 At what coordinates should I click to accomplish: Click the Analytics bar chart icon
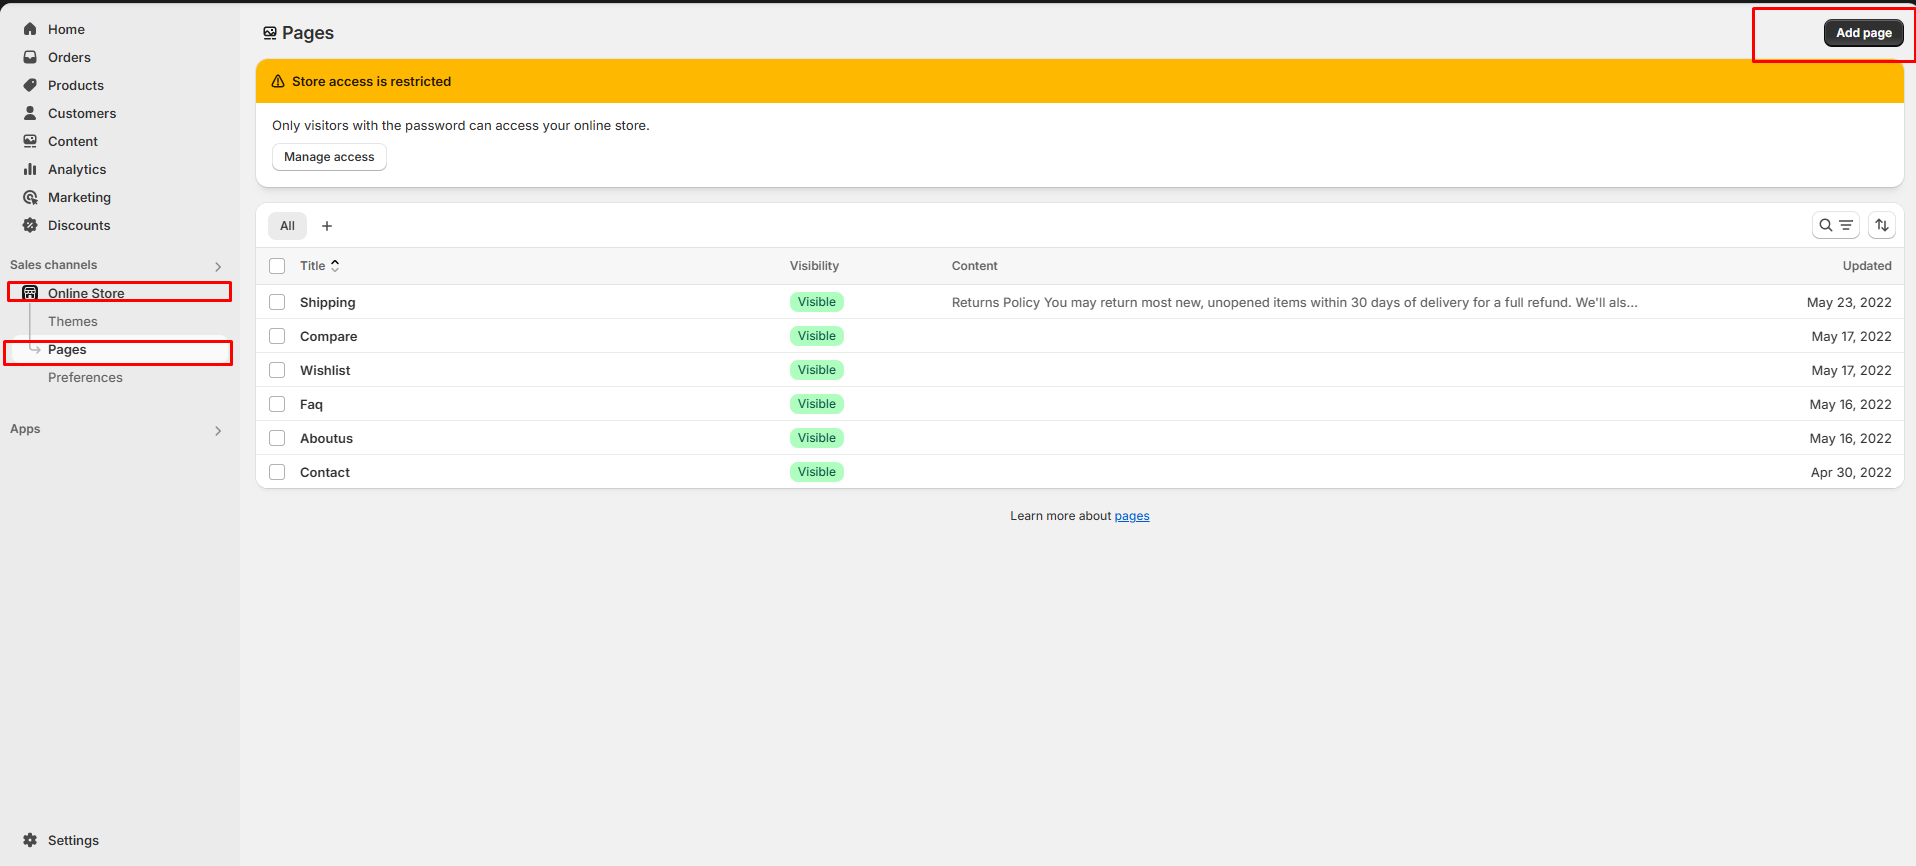pos(30,169)
